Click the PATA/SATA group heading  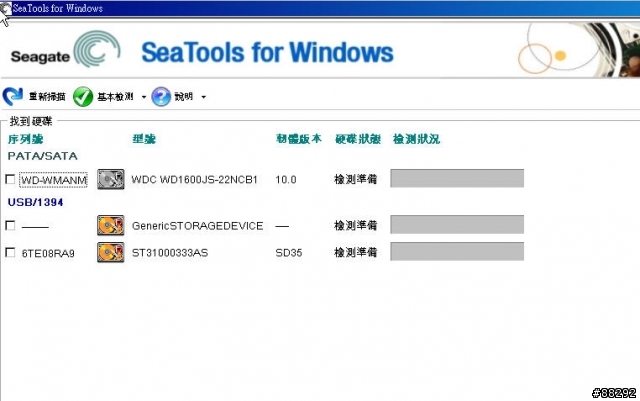(x=42, y=156)
